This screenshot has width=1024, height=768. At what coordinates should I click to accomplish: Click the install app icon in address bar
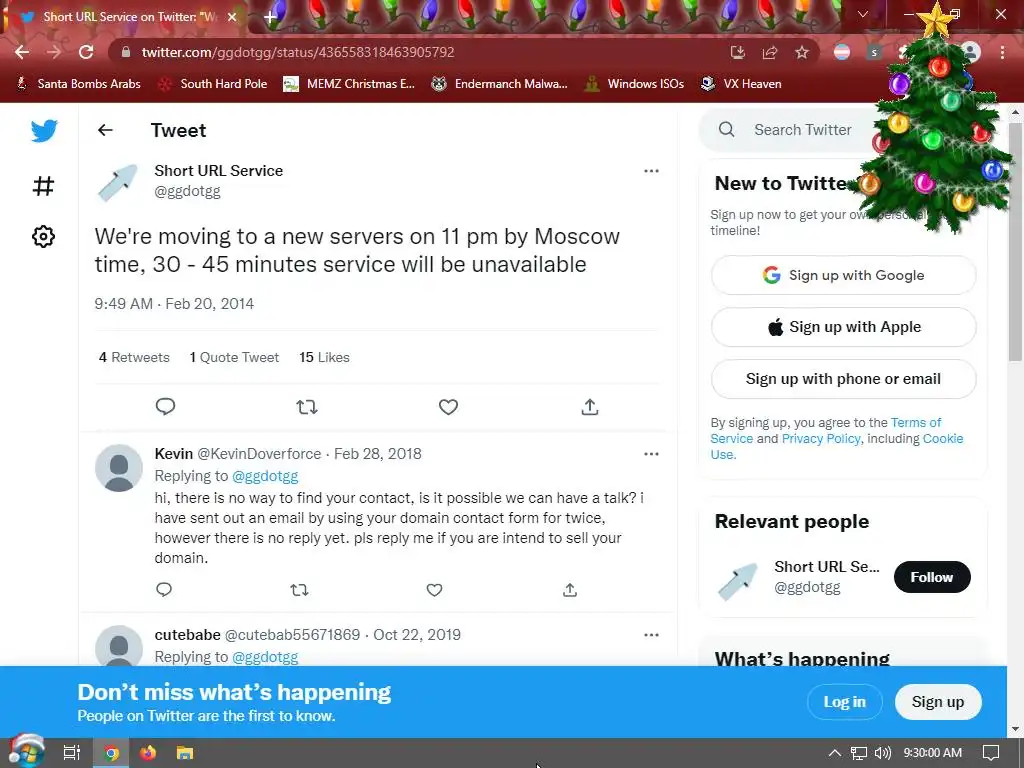coord(738,52)
